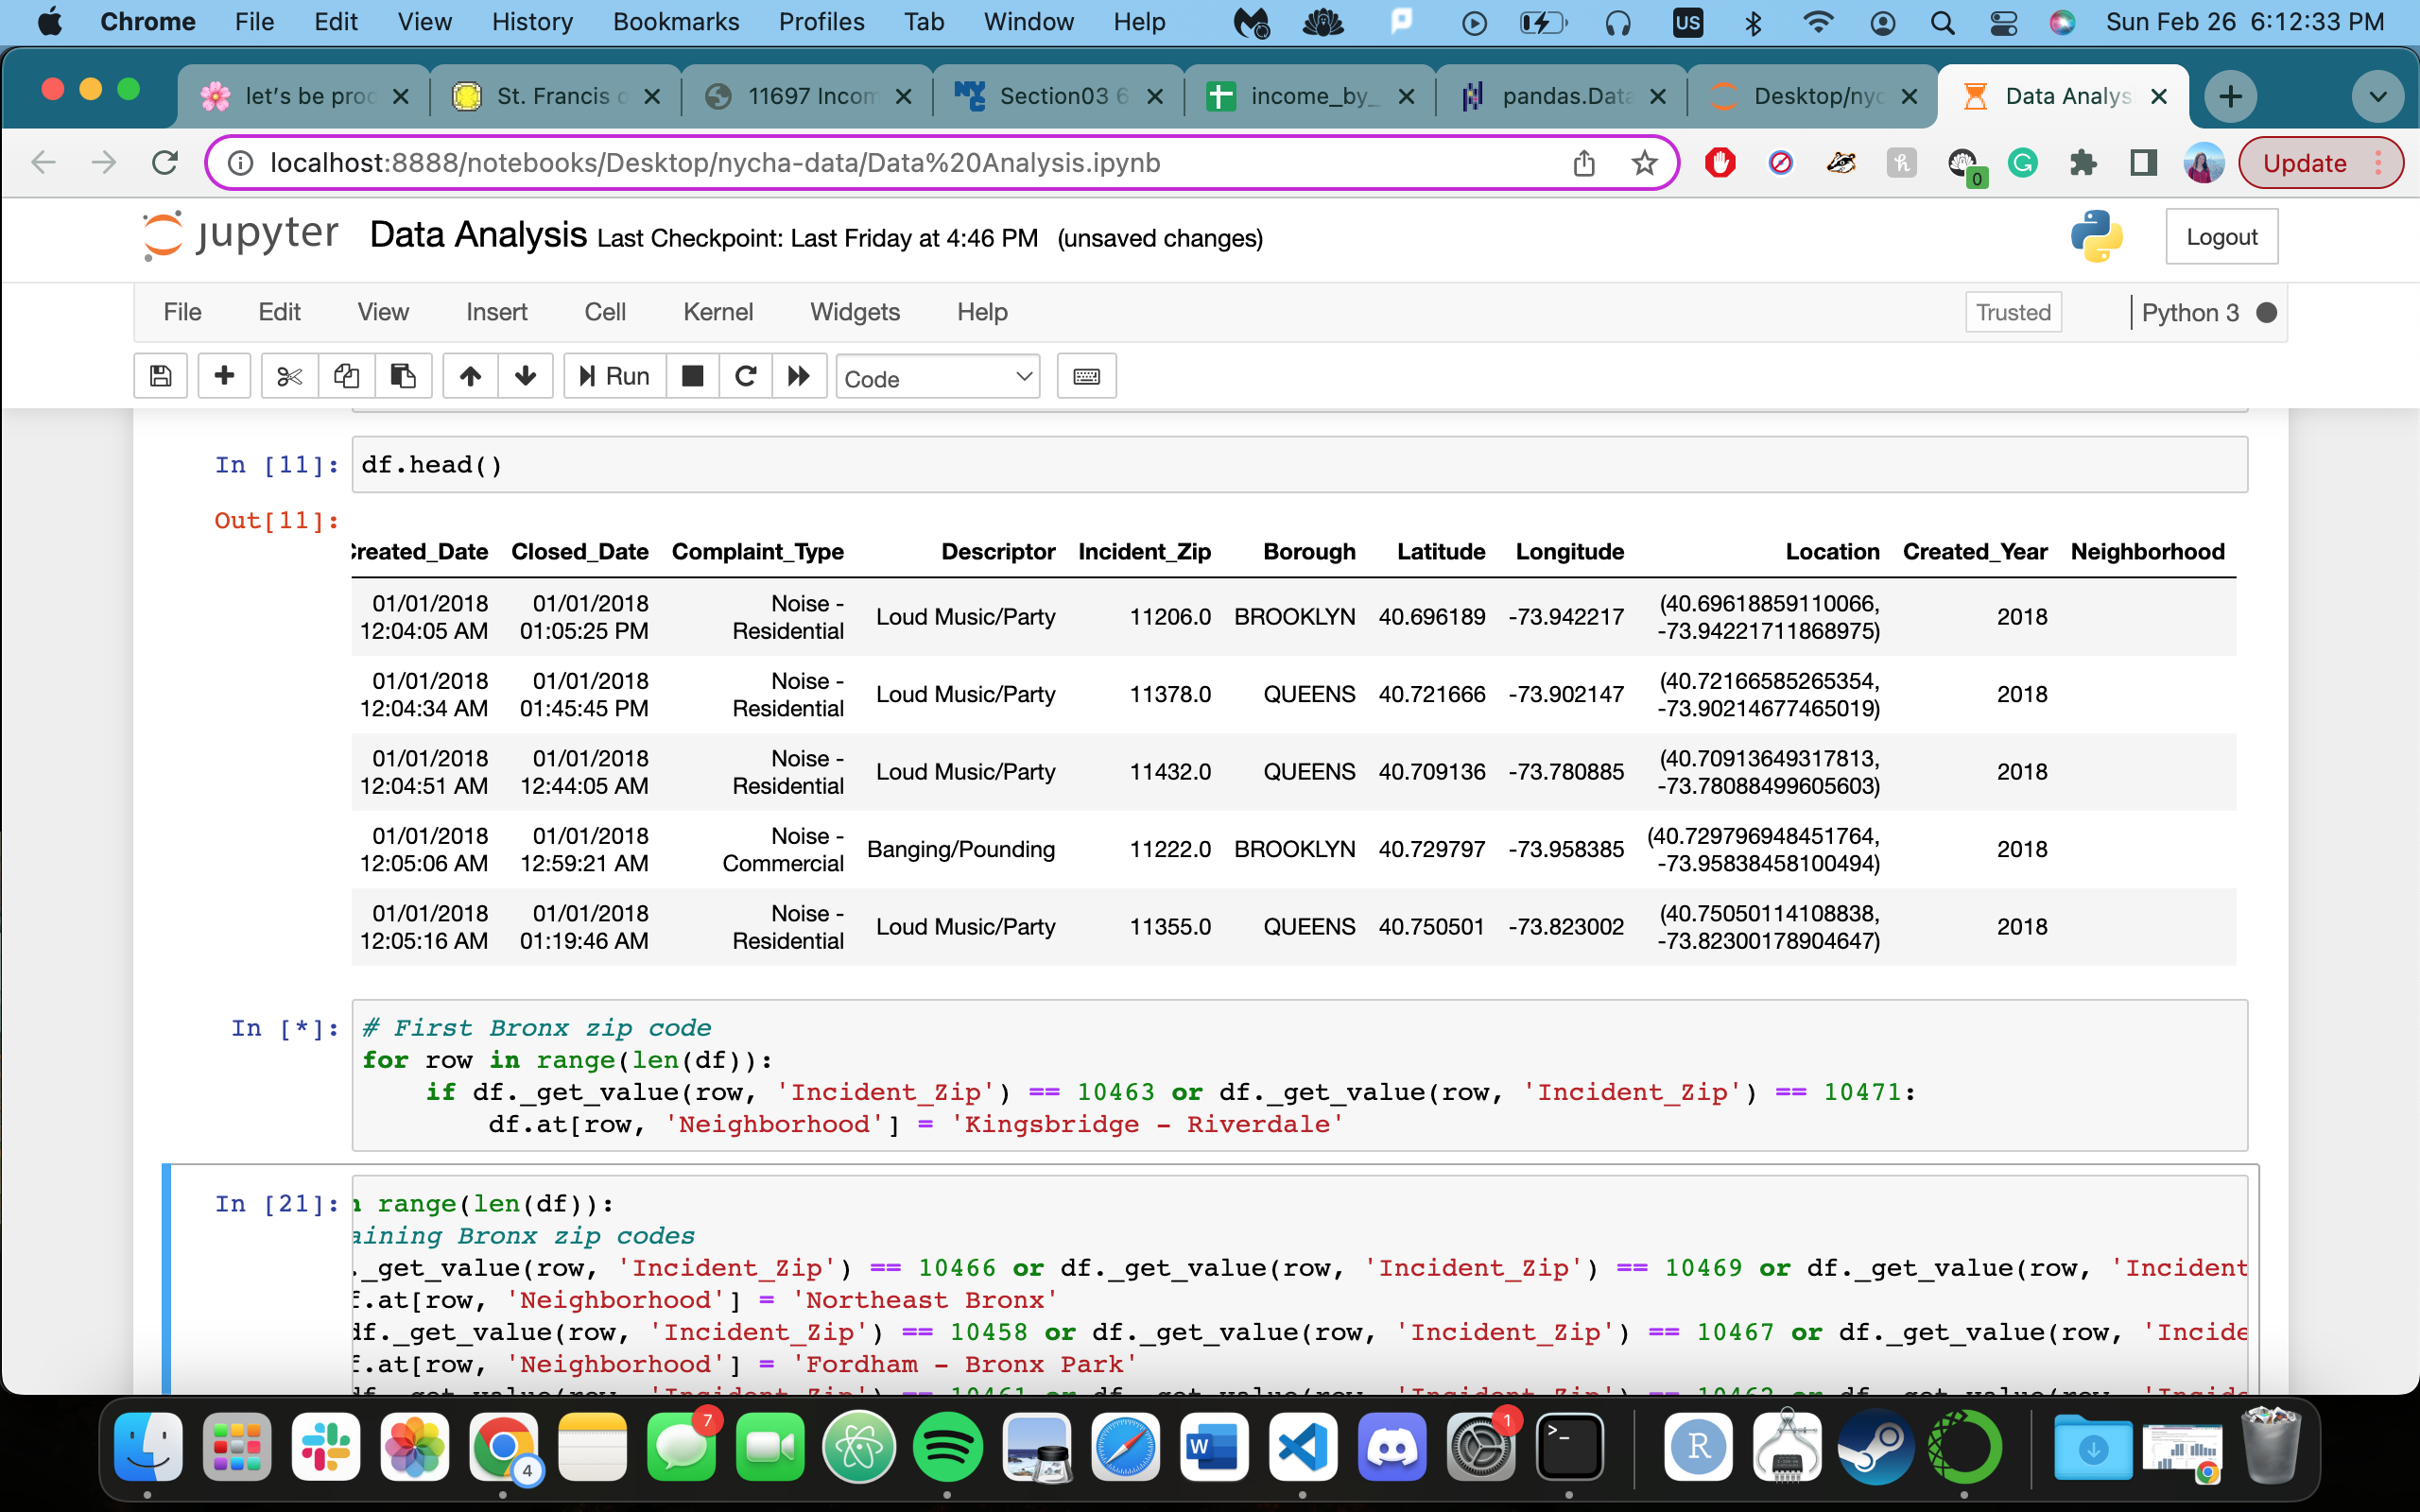Open the Jupyter Help menu

pyautogui.click(x=982, y=312)
